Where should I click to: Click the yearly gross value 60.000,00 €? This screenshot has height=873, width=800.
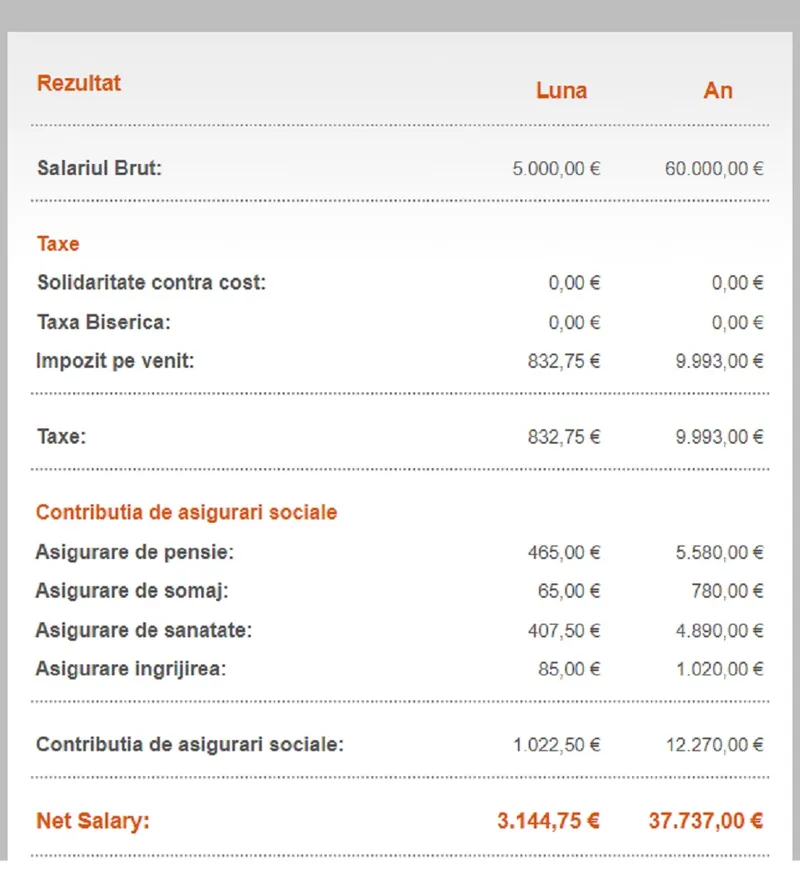pos(714,169)
